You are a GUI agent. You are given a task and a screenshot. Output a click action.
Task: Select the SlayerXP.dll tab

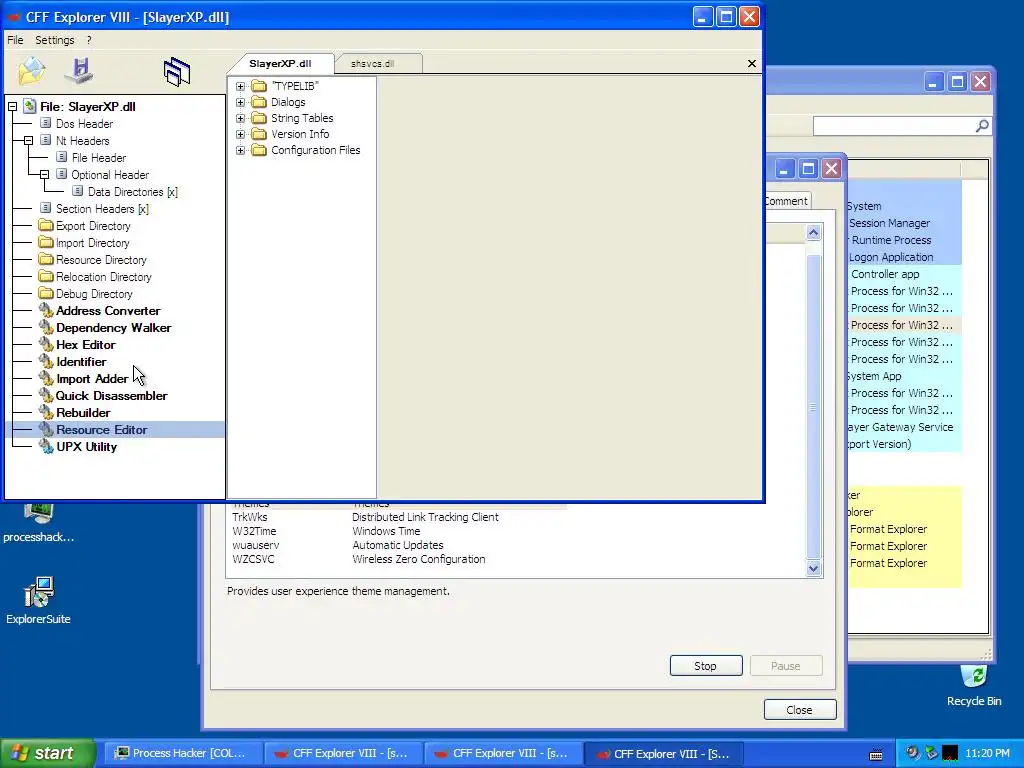pyautogui.click(x=280, y=63)
